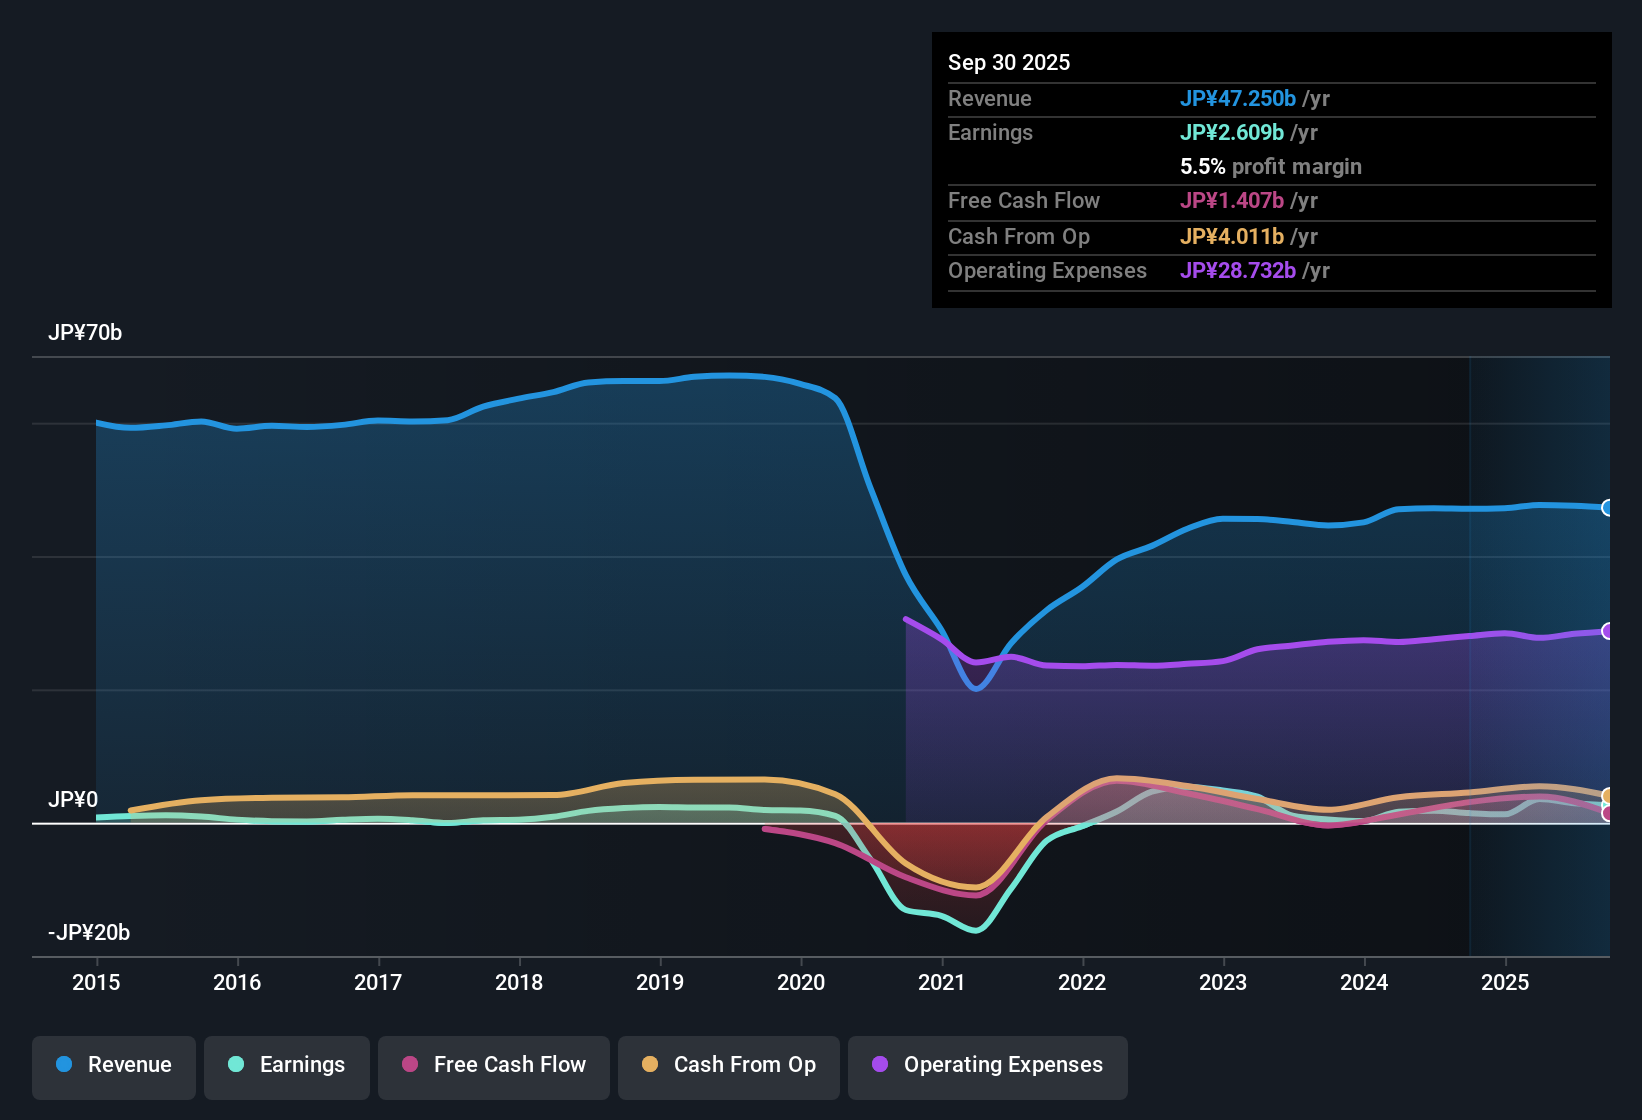Click the blue Revenue dot in the legend
The width and height of the screenshot is (1642, 1120).
click(63, 1065)
